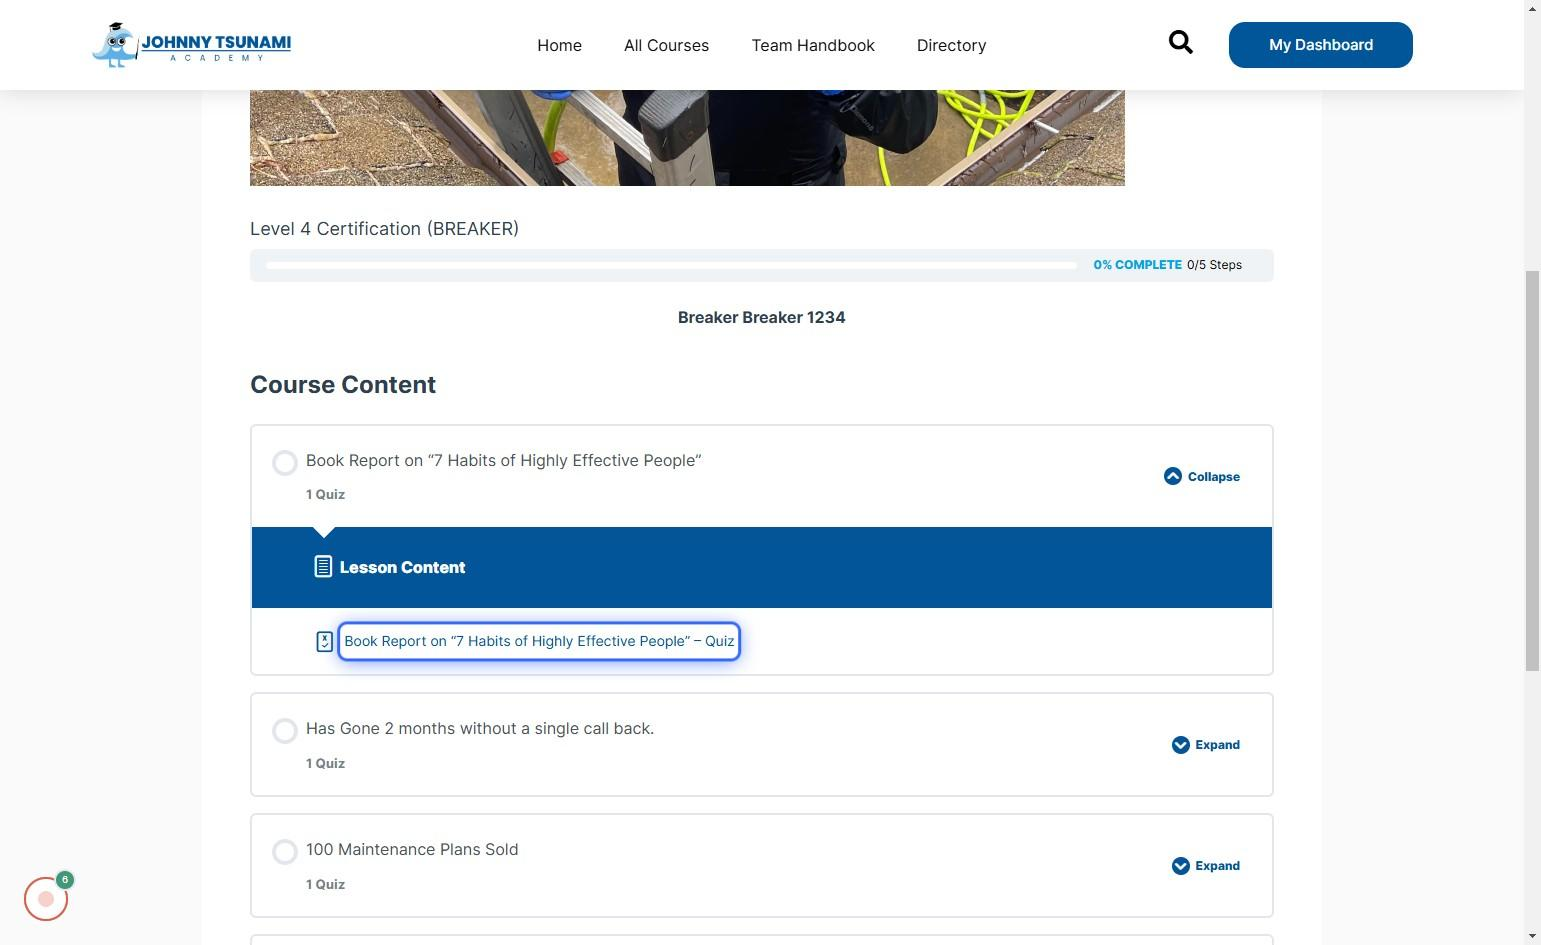Open the Team Handbook menu item
The image size is (1541, 945).
click(812, 45)
